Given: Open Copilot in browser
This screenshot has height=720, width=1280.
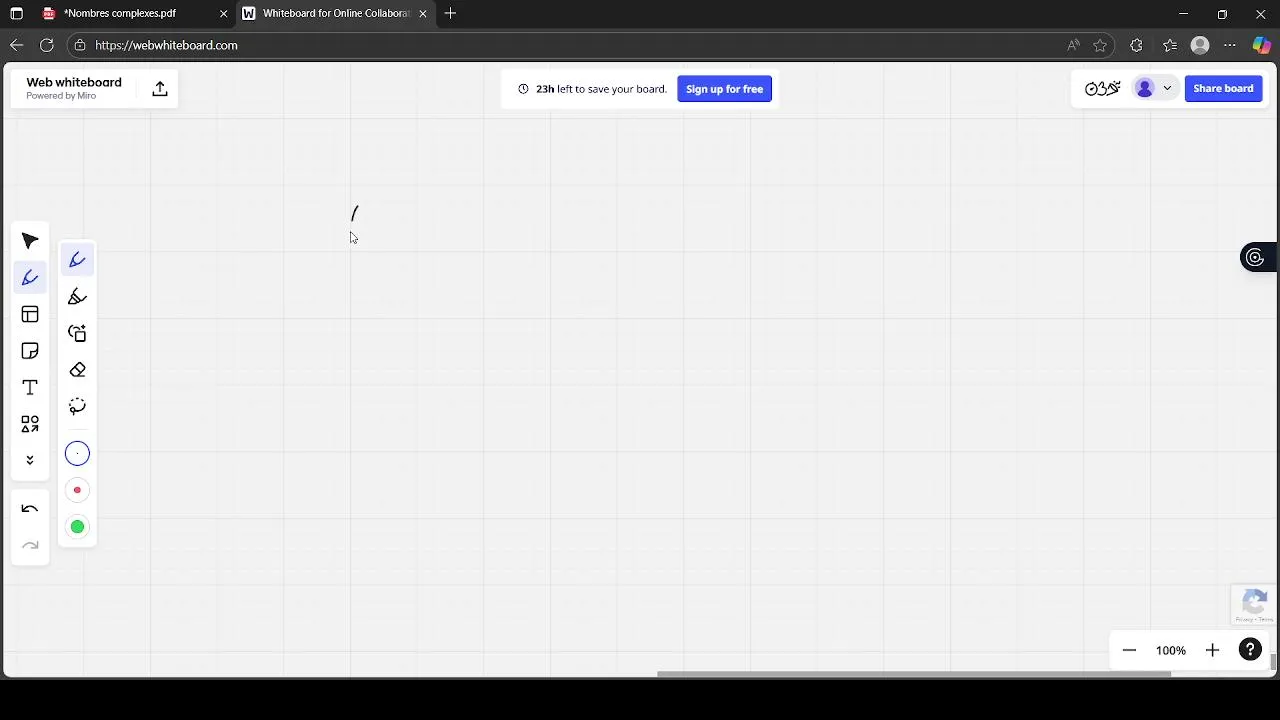Looking at the screenshot, I should click(1261, 45).
